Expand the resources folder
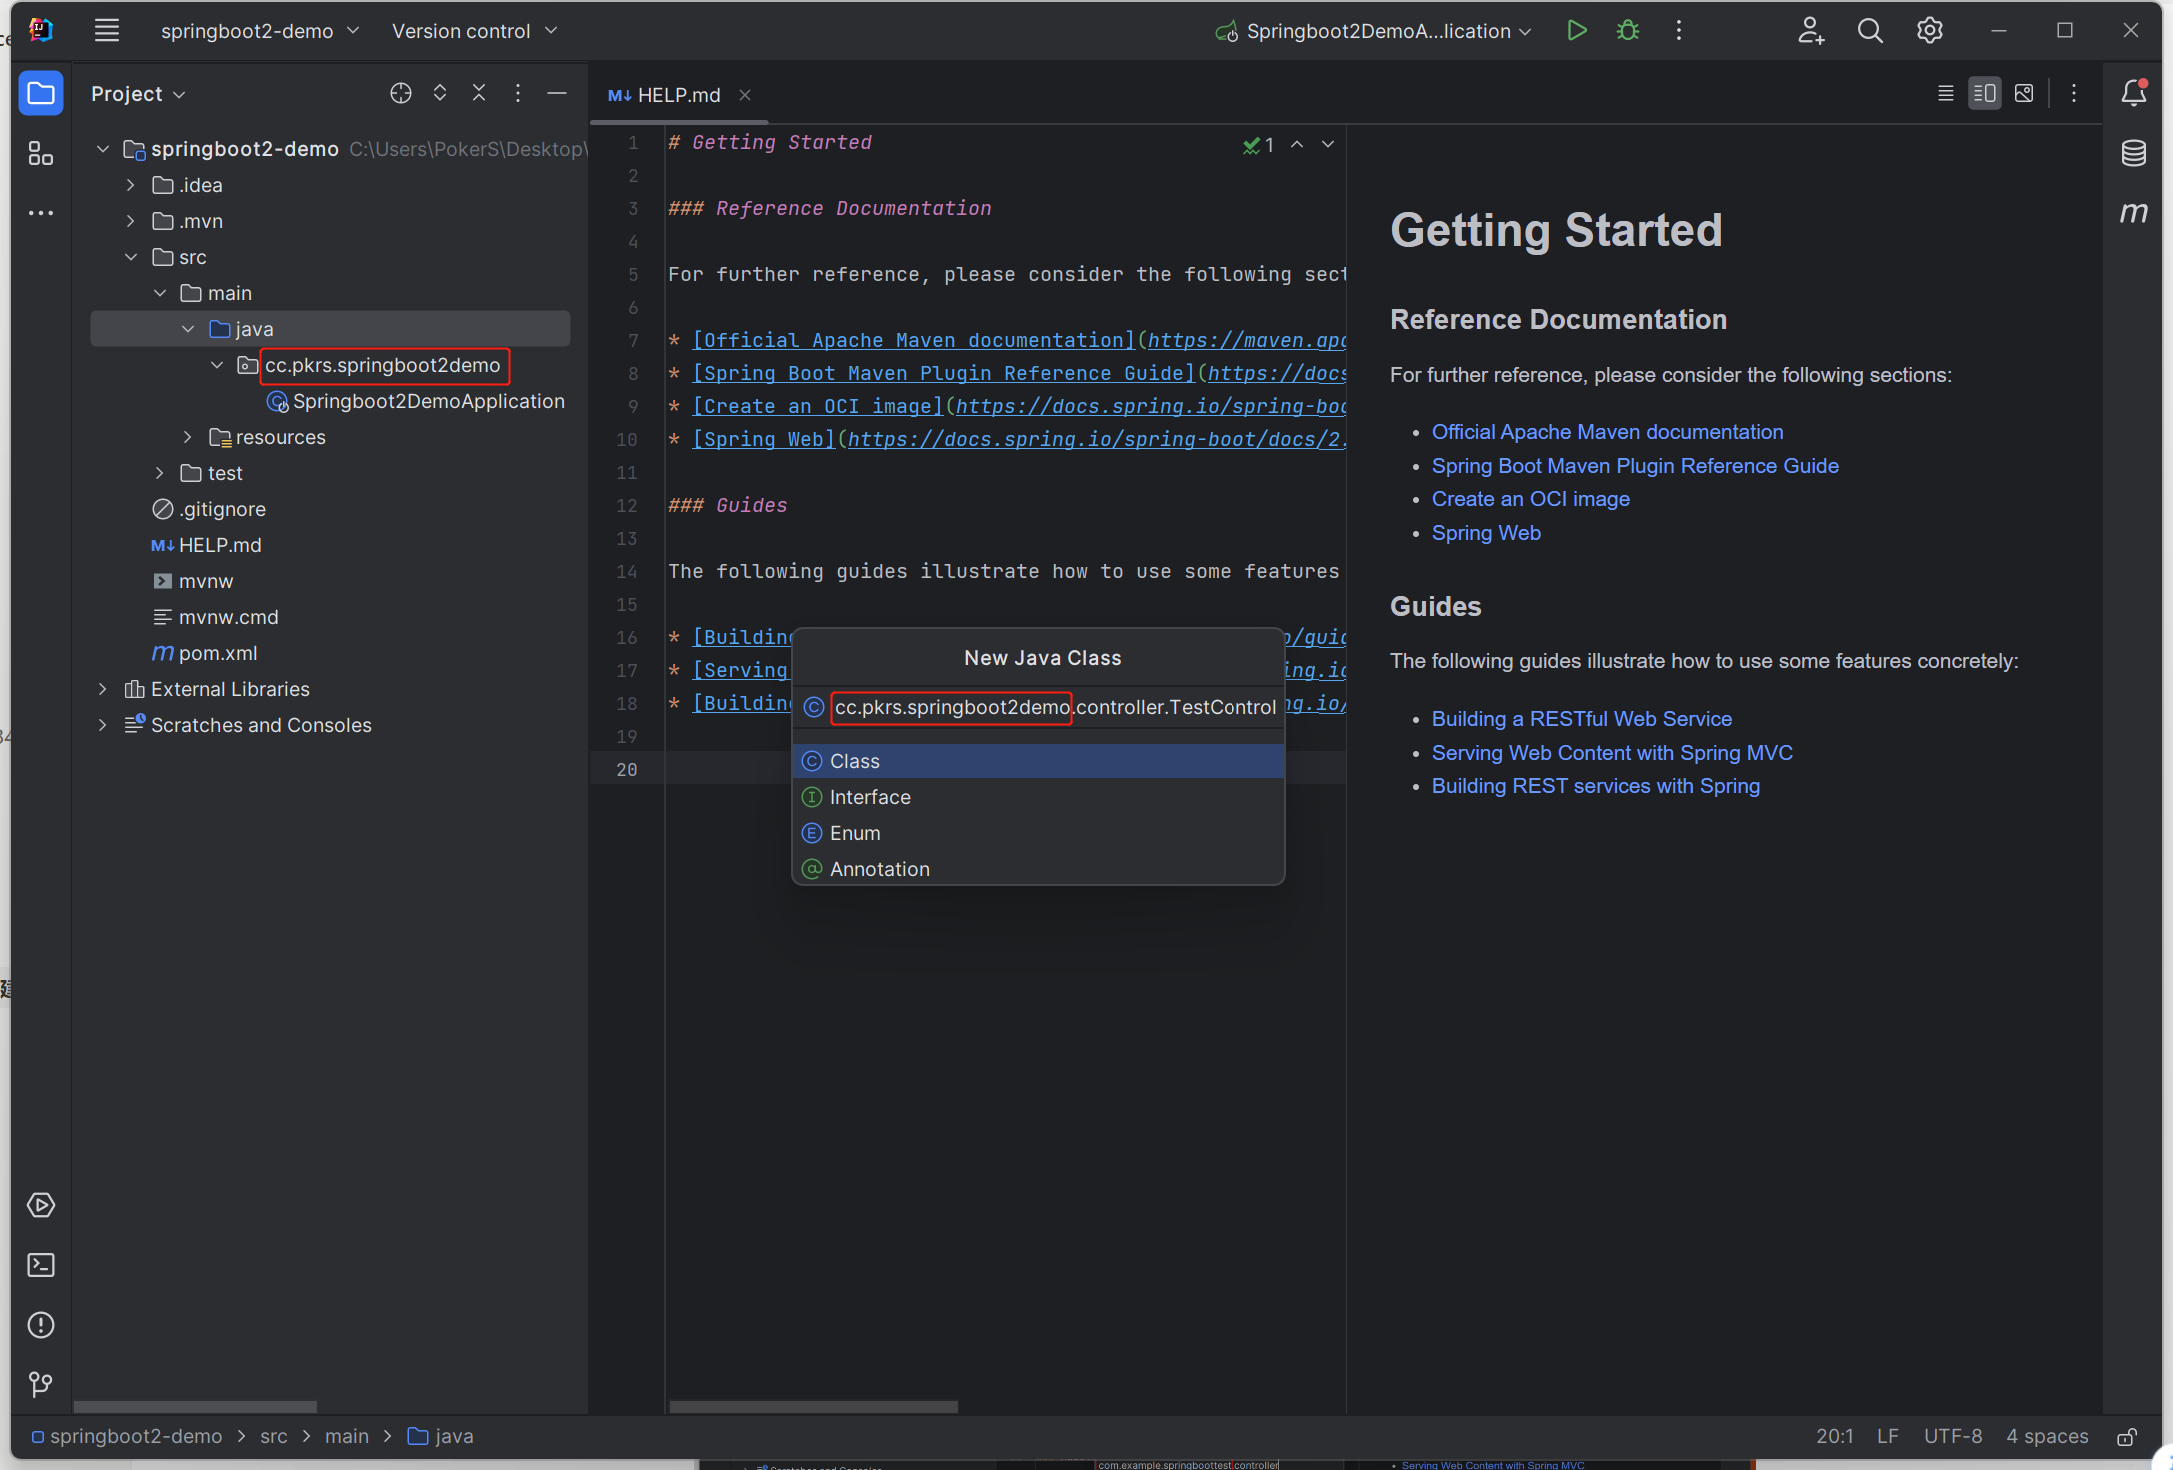 [x=188, y=437]
